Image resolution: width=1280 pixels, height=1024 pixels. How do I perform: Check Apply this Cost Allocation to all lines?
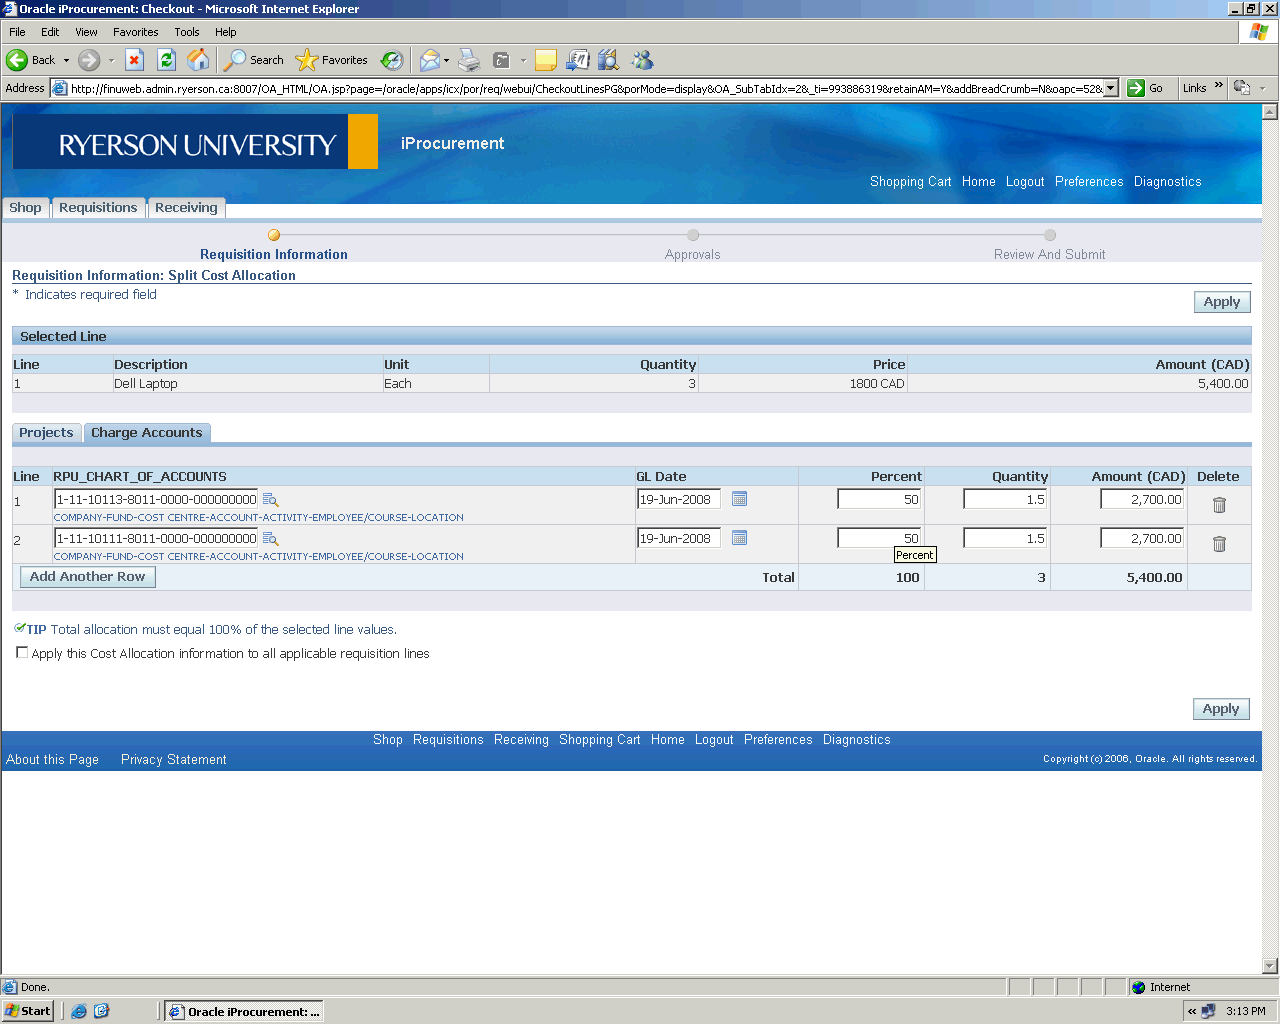point(22,653)
